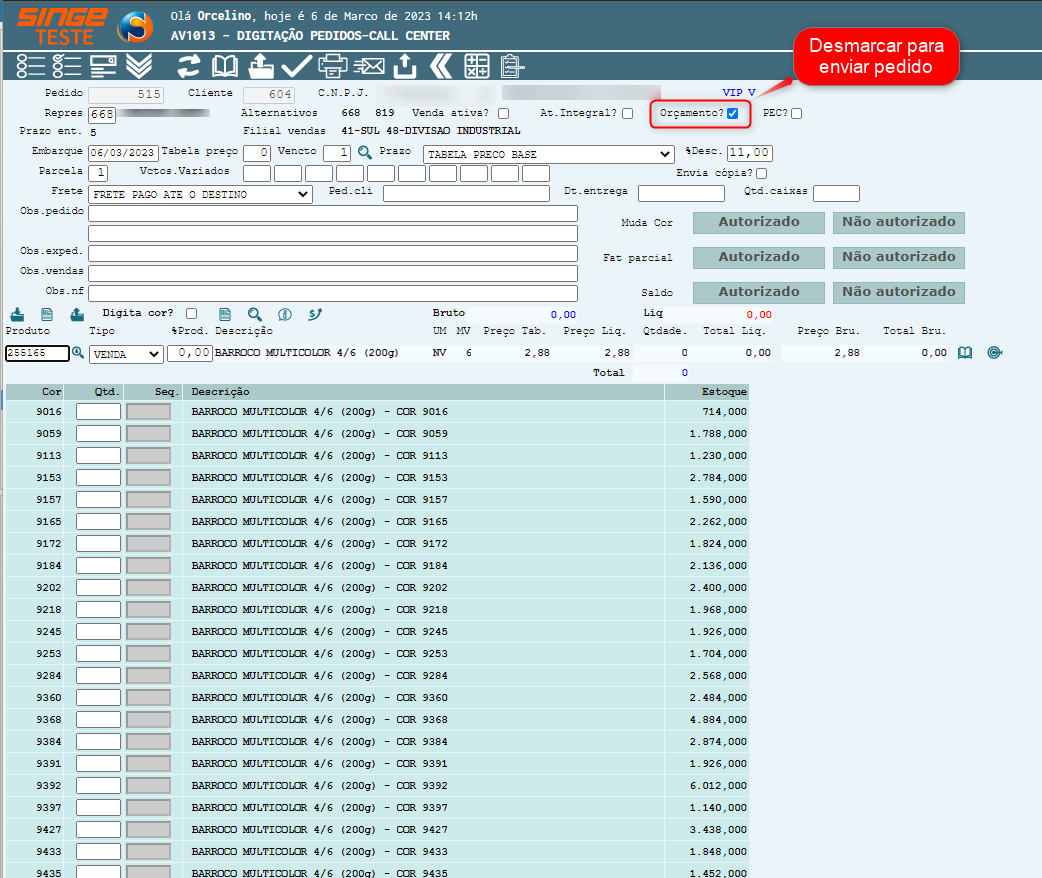Screen dimensions: 1042x878
Task: Click Não autorizado button for Saldo
Action: [x=898, y=293]
